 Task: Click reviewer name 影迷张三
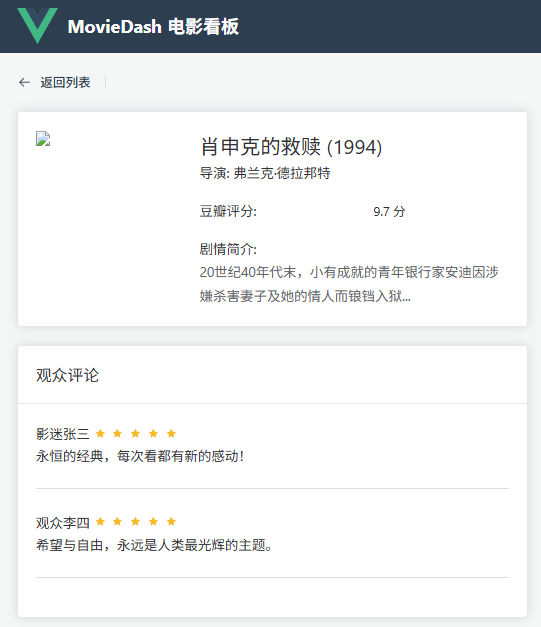[62, 434]
